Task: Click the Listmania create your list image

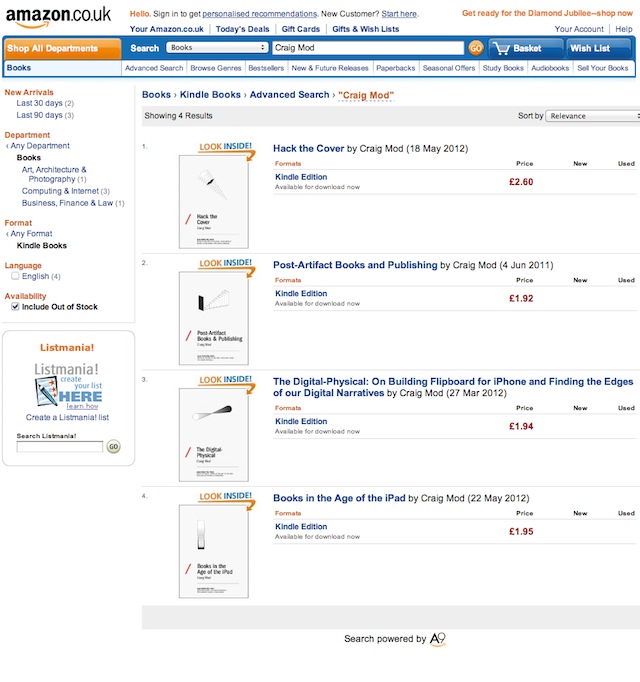Action: (67, 386)
